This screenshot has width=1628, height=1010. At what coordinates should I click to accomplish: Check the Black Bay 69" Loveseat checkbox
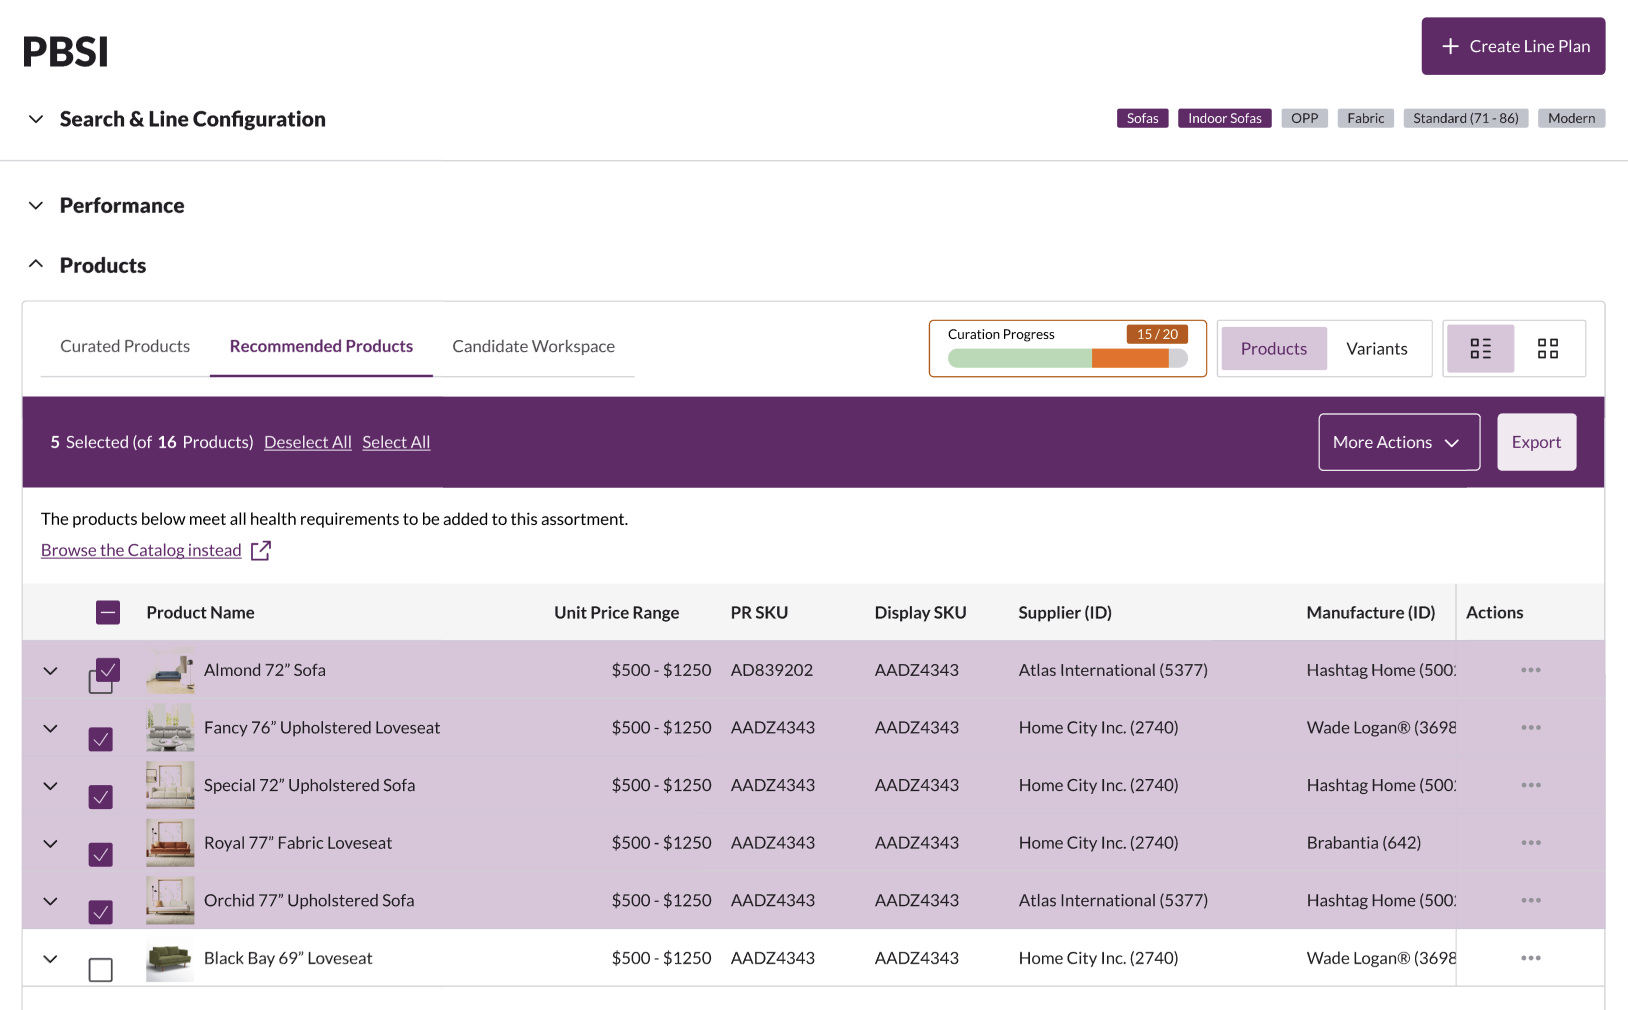pos(101,969)
